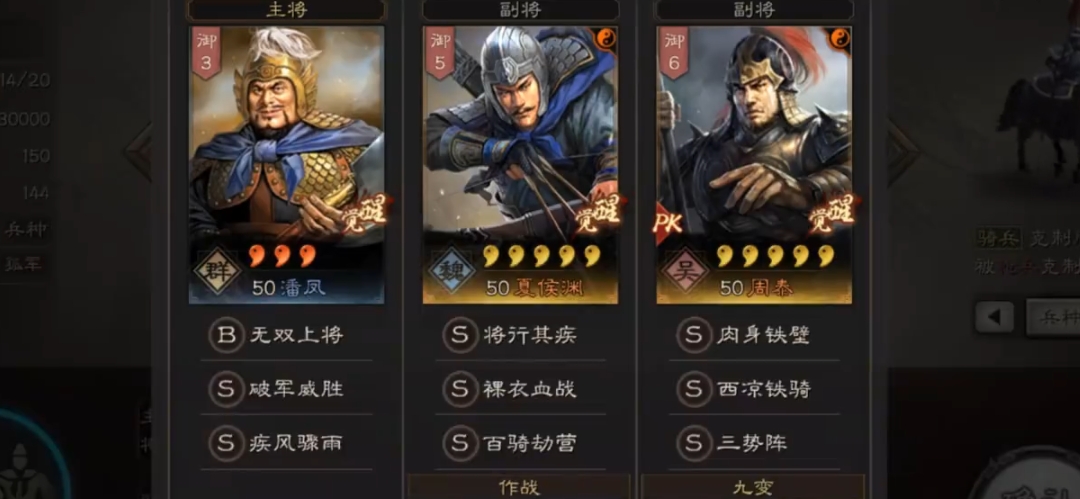
Task: Open the 周泰 general card portrait
Action: (754, 164)
